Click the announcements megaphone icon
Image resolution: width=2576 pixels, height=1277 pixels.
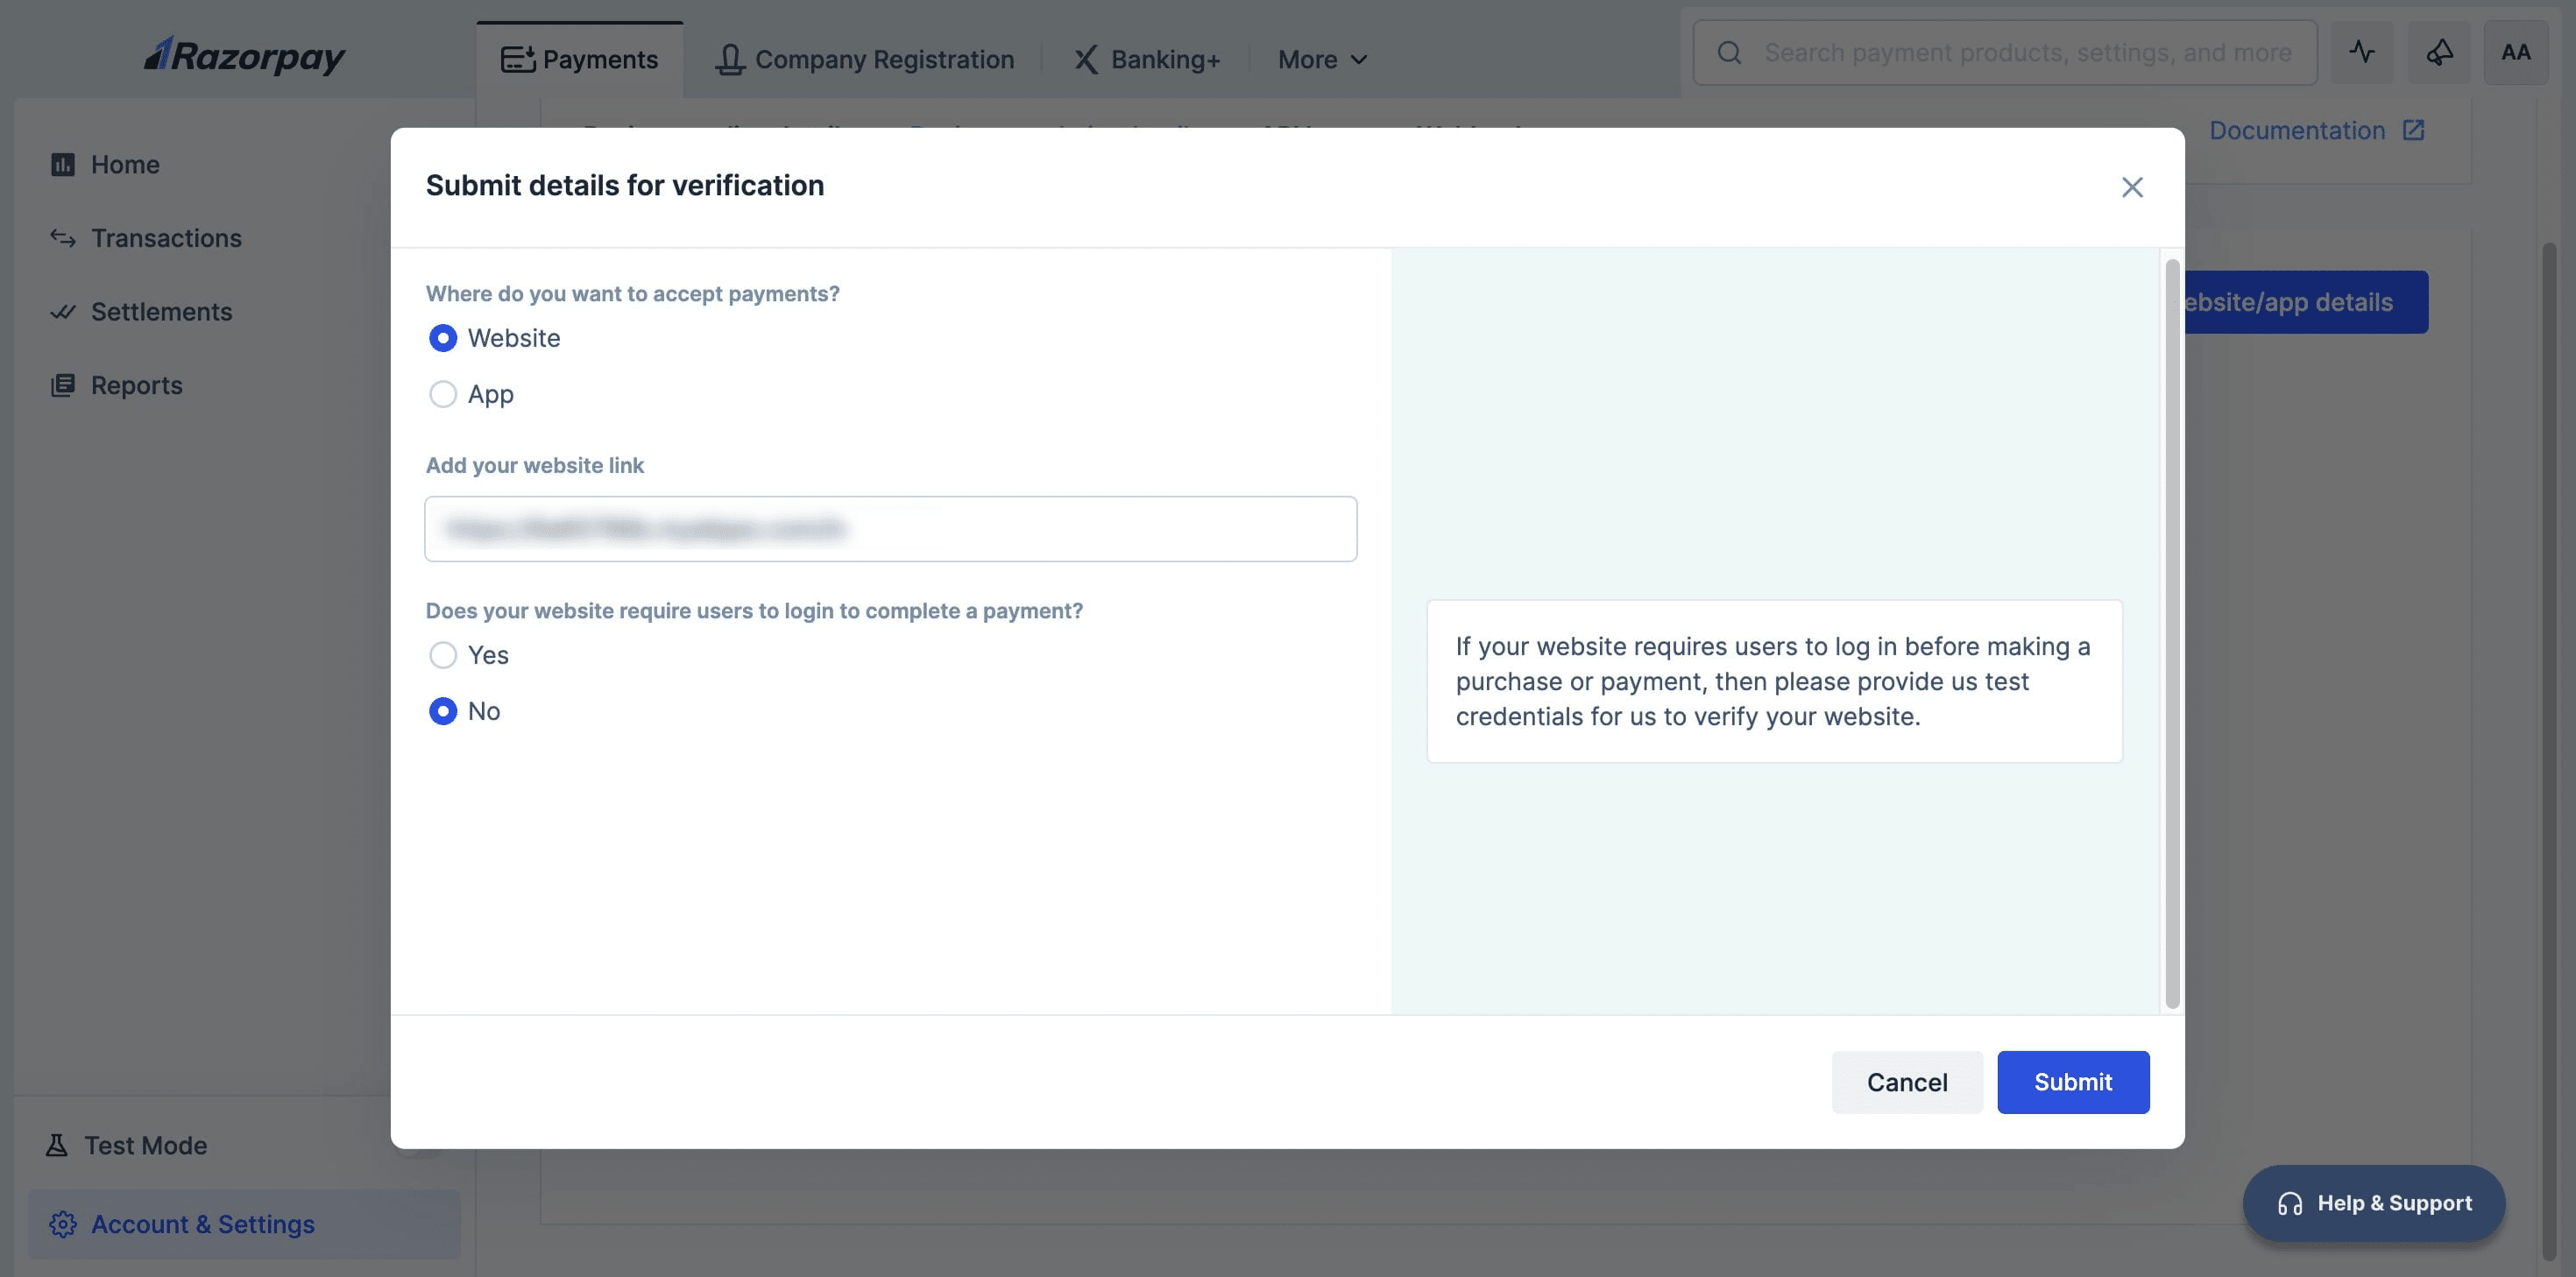tap(2439, 52)
